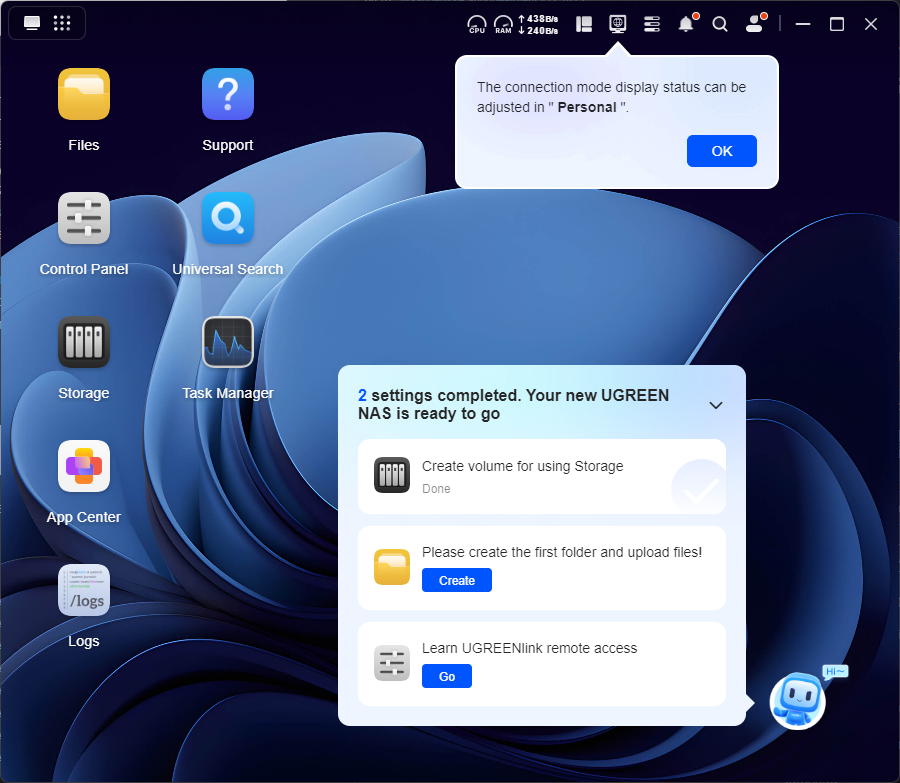
Task: Click Create to make first folder
Action: (x=457, y=580)
